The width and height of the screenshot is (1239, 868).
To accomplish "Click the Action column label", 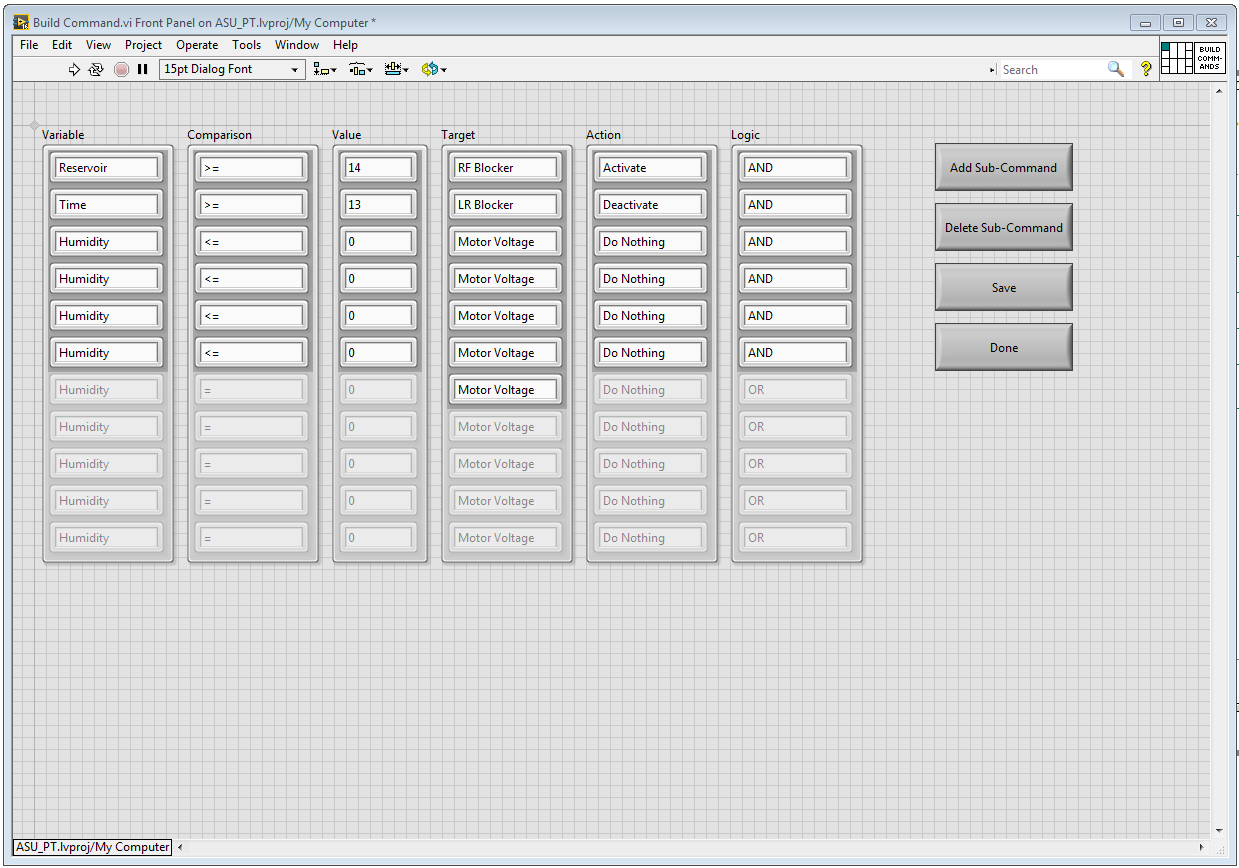I will tap(604, 135).
